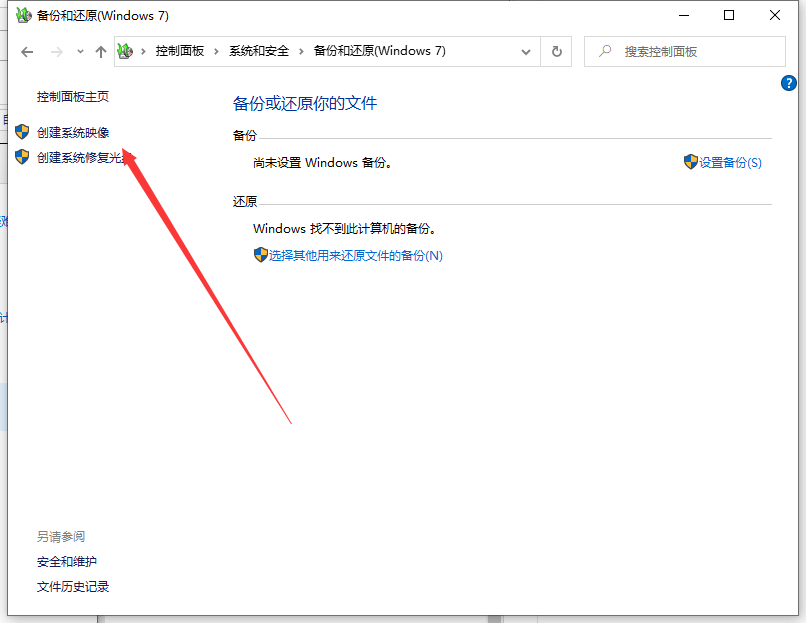
Task: Click the 创建系统映像 link
Action: tap(73, 132)
